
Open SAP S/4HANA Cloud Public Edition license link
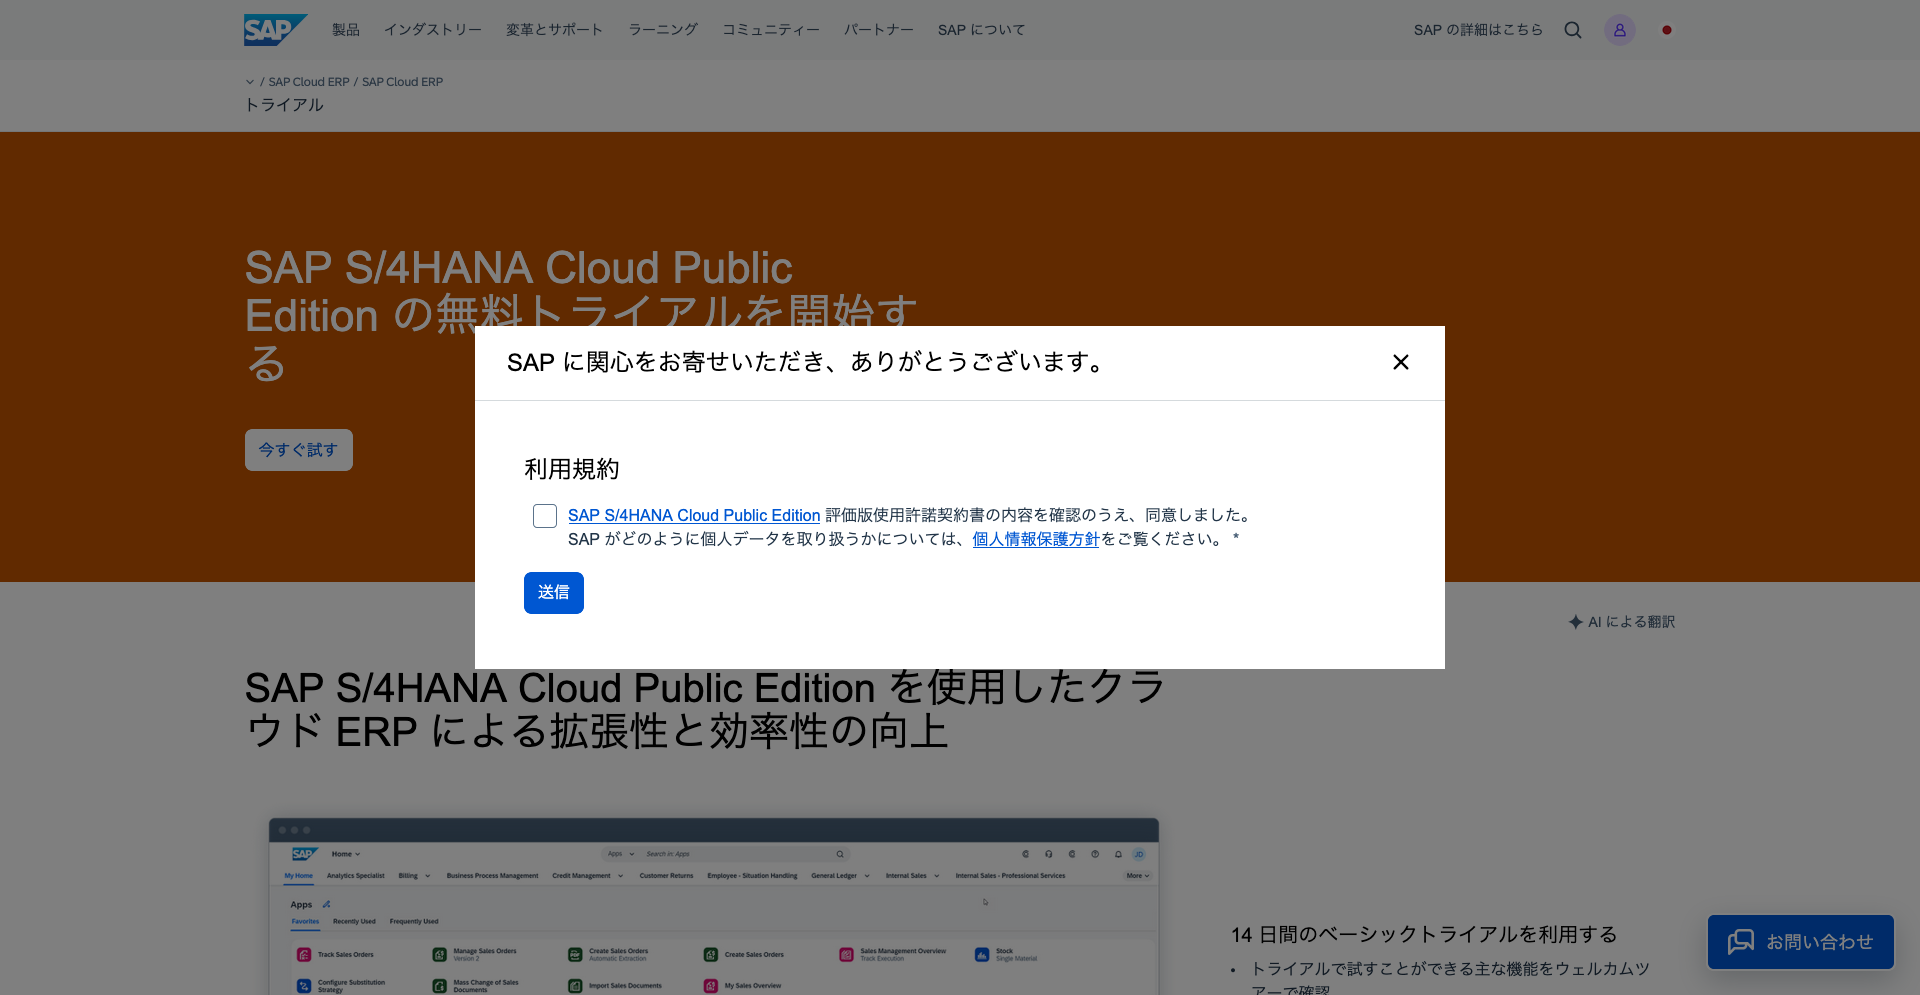(x=694, y=515)
